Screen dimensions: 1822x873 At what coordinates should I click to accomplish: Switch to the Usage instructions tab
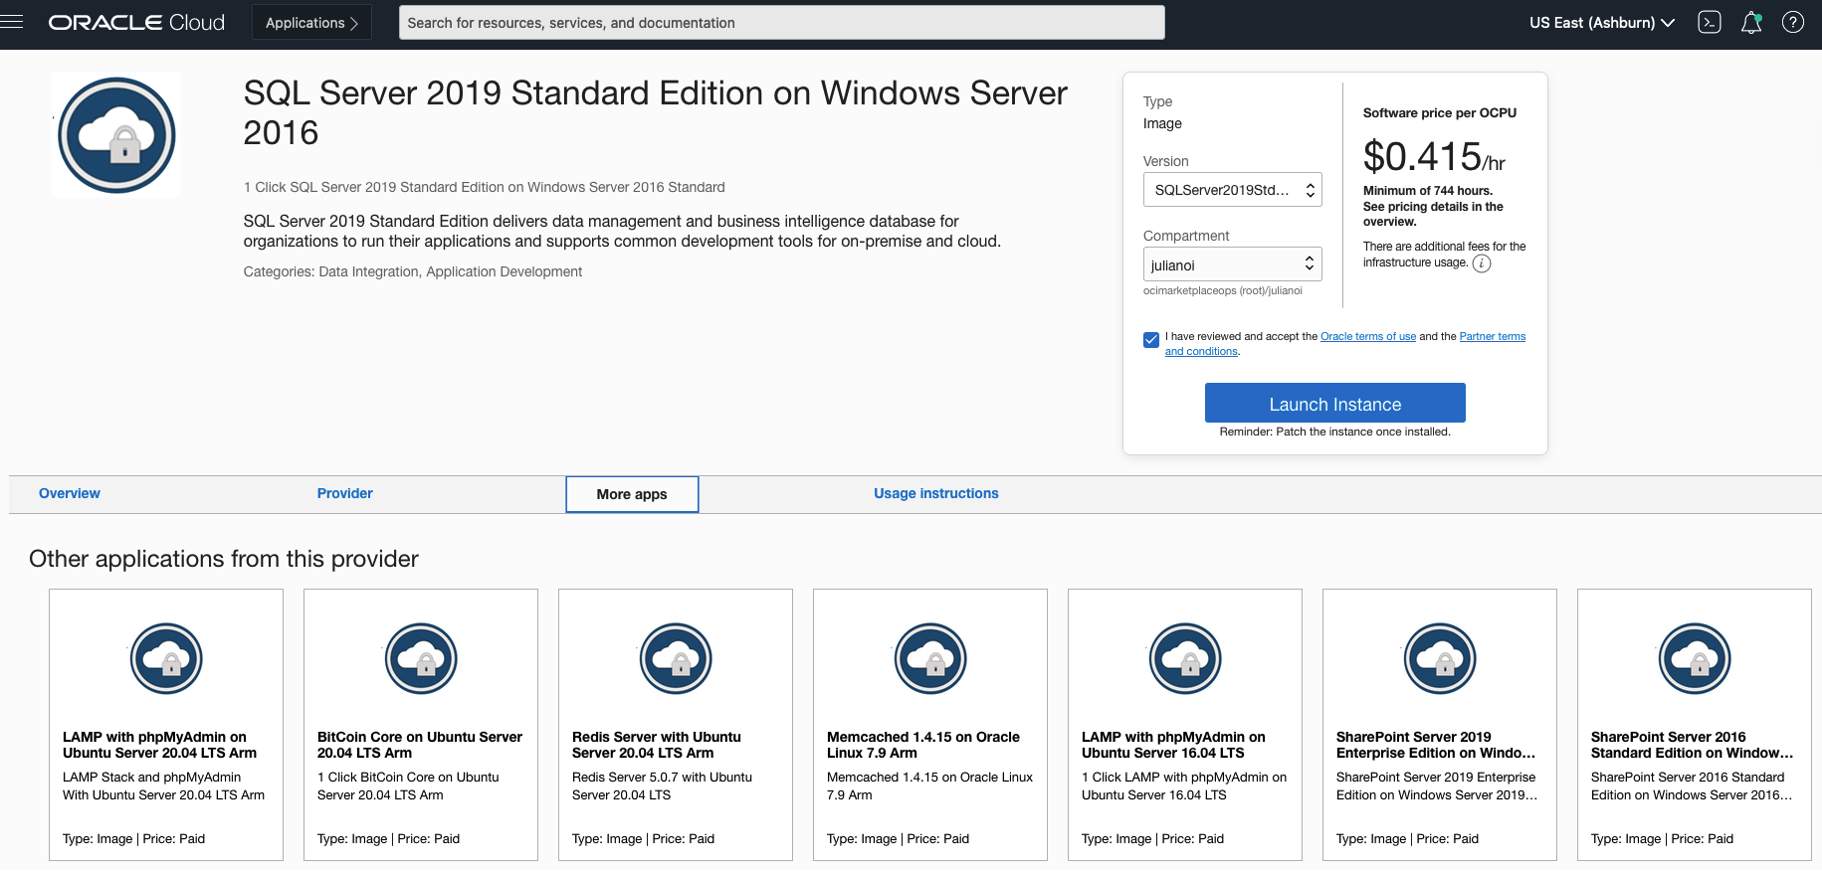click(936, 493)
